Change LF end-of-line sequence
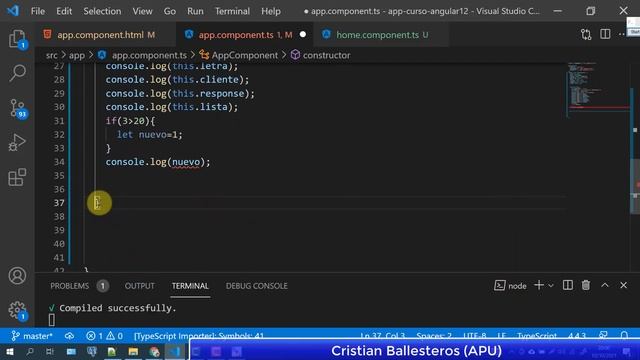 [502, 336]
